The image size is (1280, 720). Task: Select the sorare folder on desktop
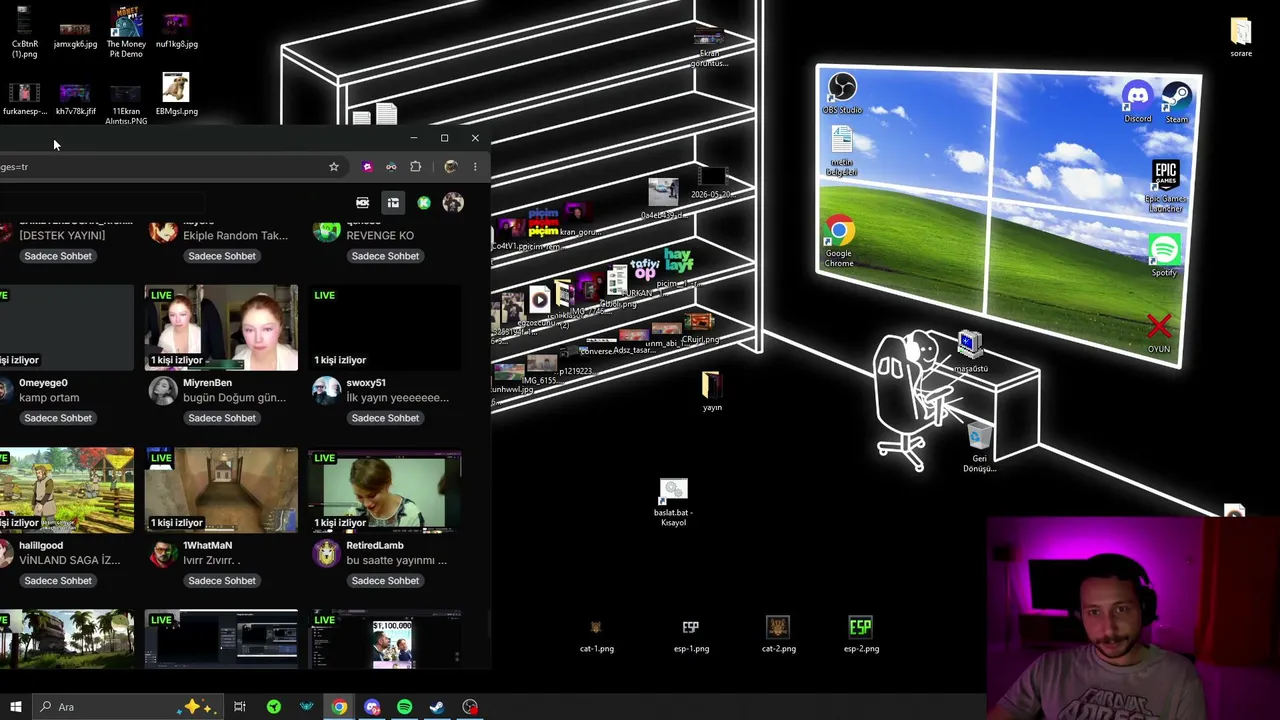(x=1241, y=38)
